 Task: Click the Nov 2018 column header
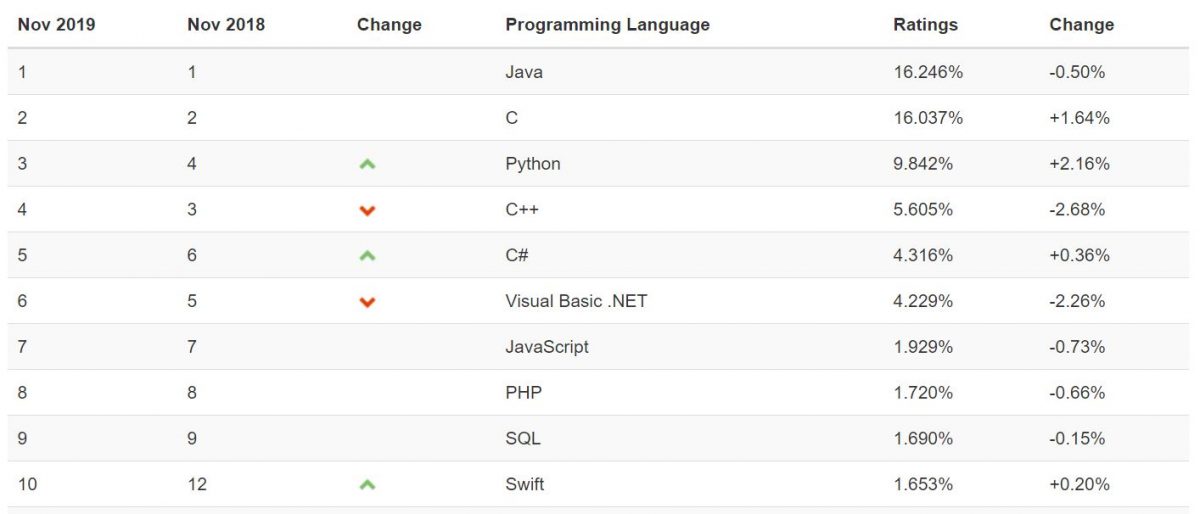click(x=226, y=25)
